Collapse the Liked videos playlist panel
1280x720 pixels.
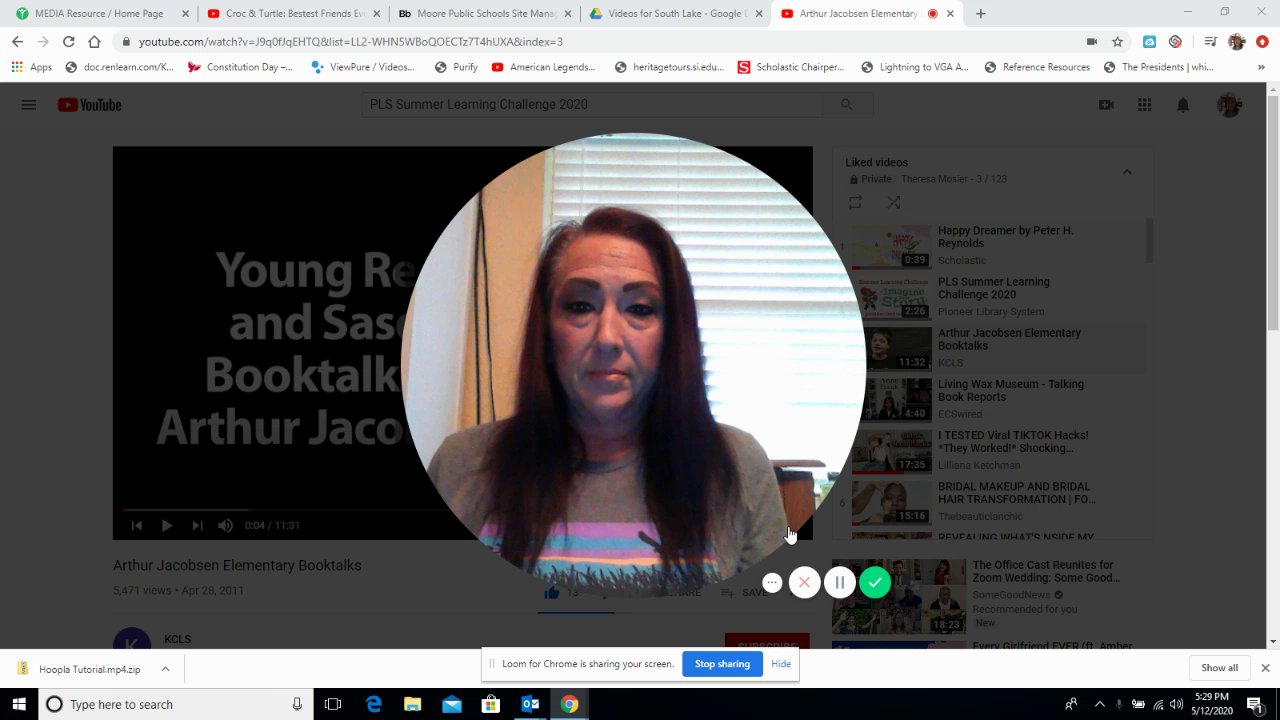click(x=1127, y=172)
